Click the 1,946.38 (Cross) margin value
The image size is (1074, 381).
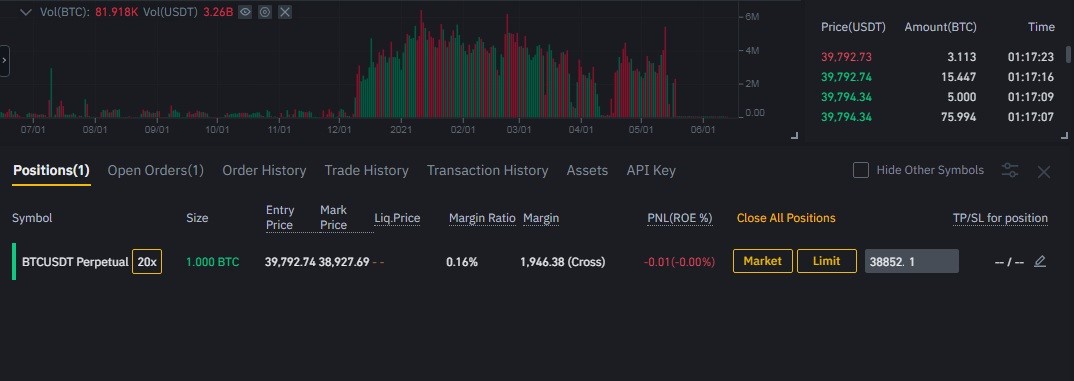(x=563, y=262)
